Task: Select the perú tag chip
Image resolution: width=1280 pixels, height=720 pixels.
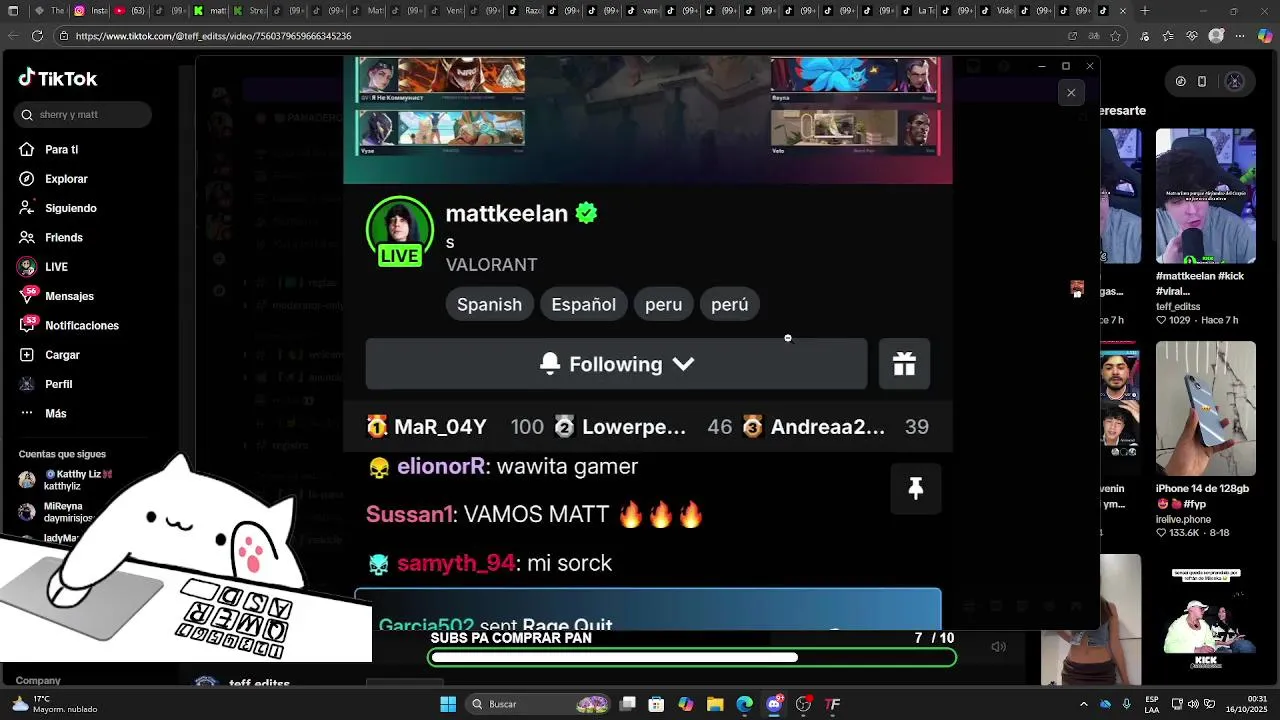Action: [x=729, y=304]
